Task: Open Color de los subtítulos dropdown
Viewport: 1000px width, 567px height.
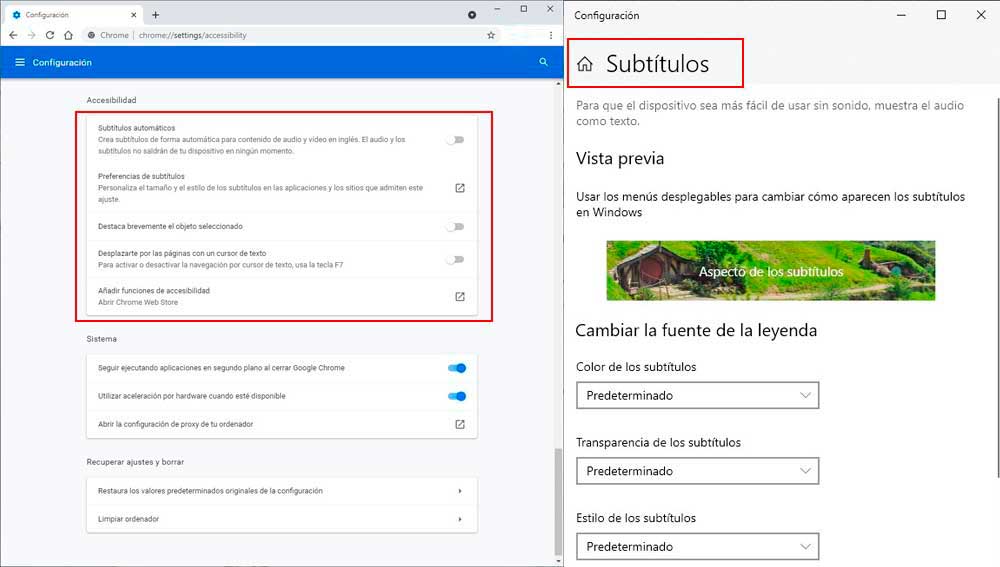Action: tap(698, 395)
